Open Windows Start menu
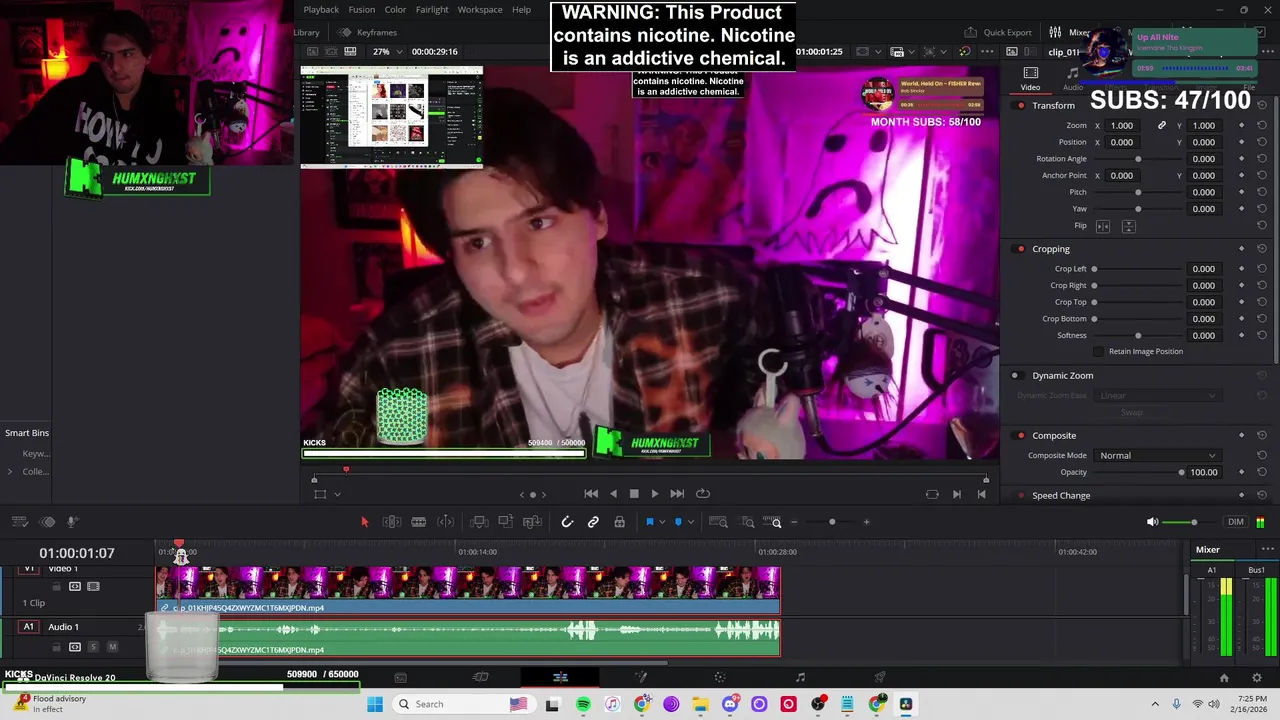Screen dimensions: 1280x720 click(375, 704)
